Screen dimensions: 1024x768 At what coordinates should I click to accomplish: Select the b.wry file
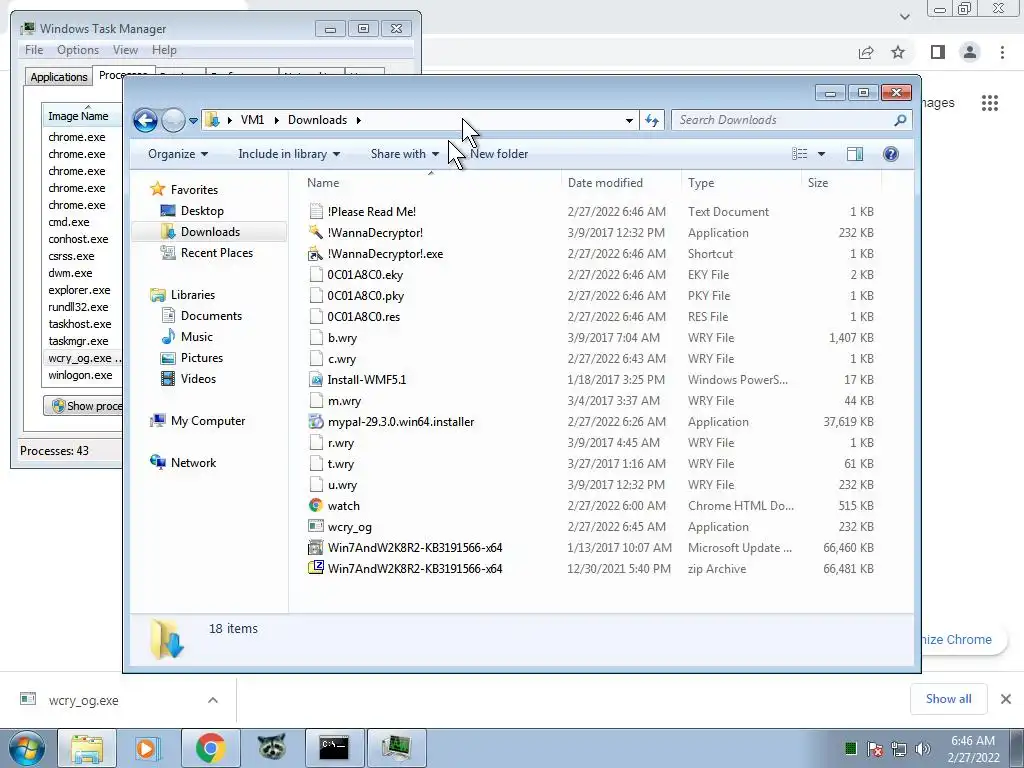(x=342, y=338)
